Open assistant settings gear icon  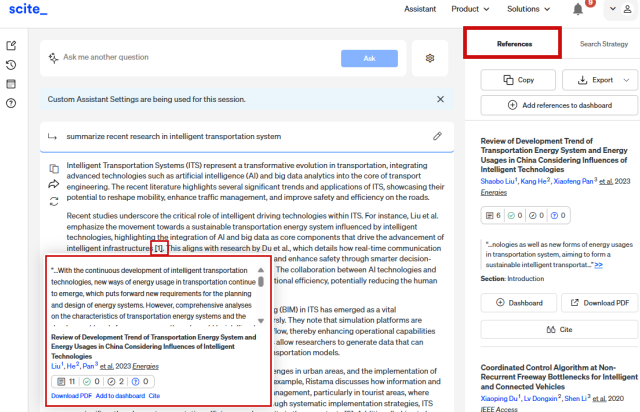tap(430, 58)
